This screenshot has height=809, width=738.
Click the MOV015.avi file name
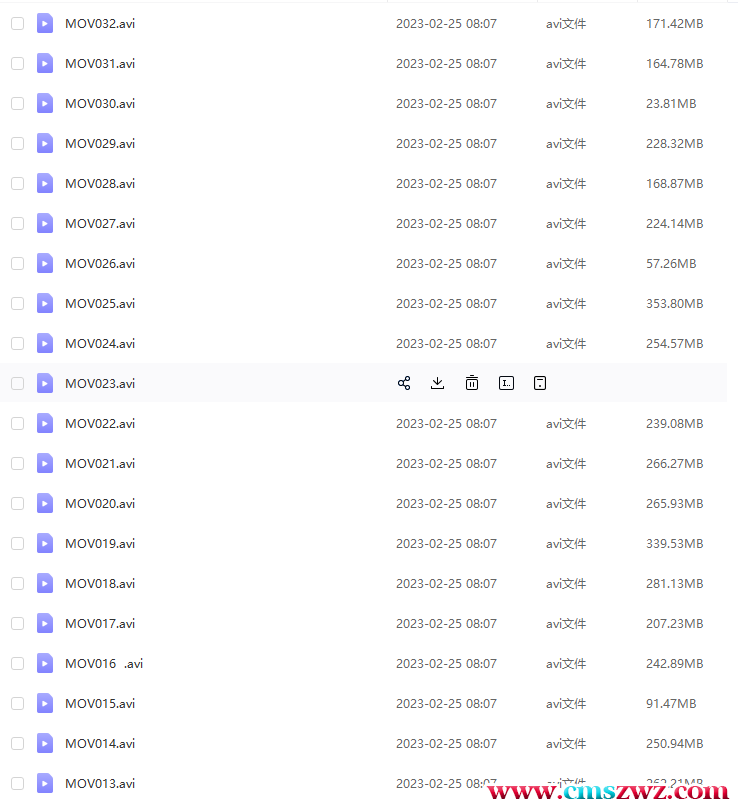100,703
